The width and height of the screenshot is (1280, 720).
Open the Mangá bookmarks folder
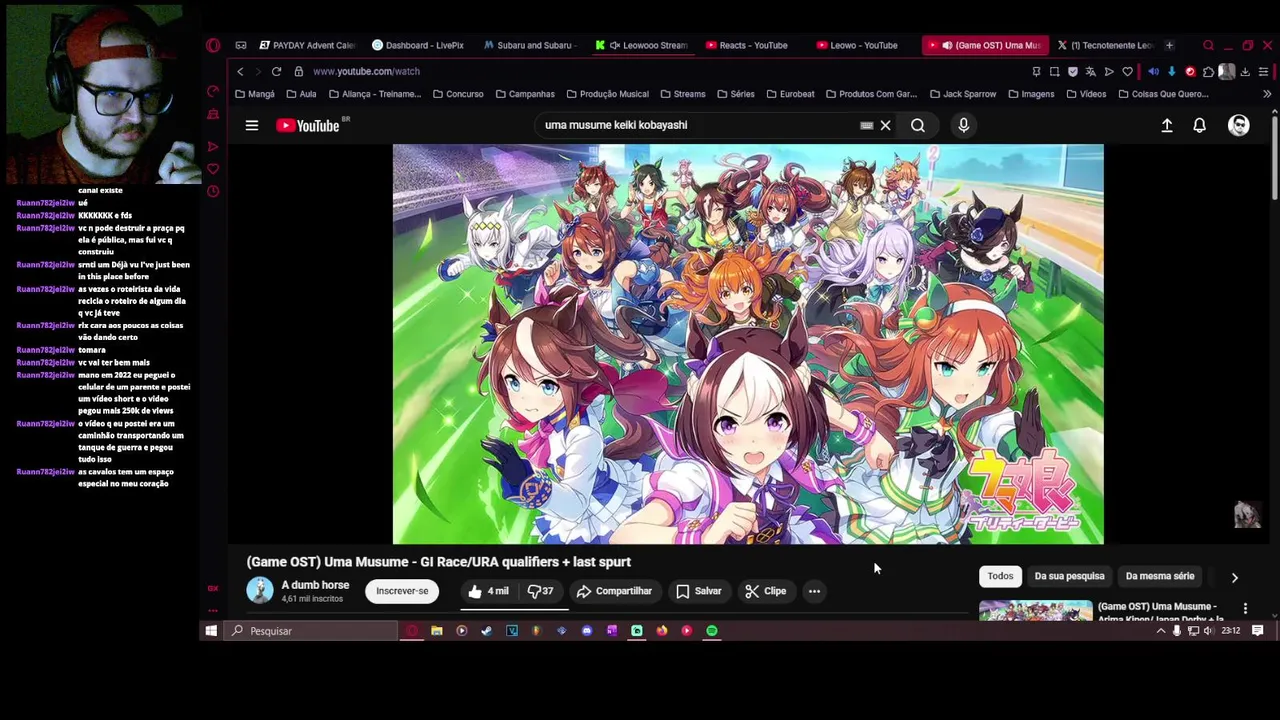click(x=255, y=94)
